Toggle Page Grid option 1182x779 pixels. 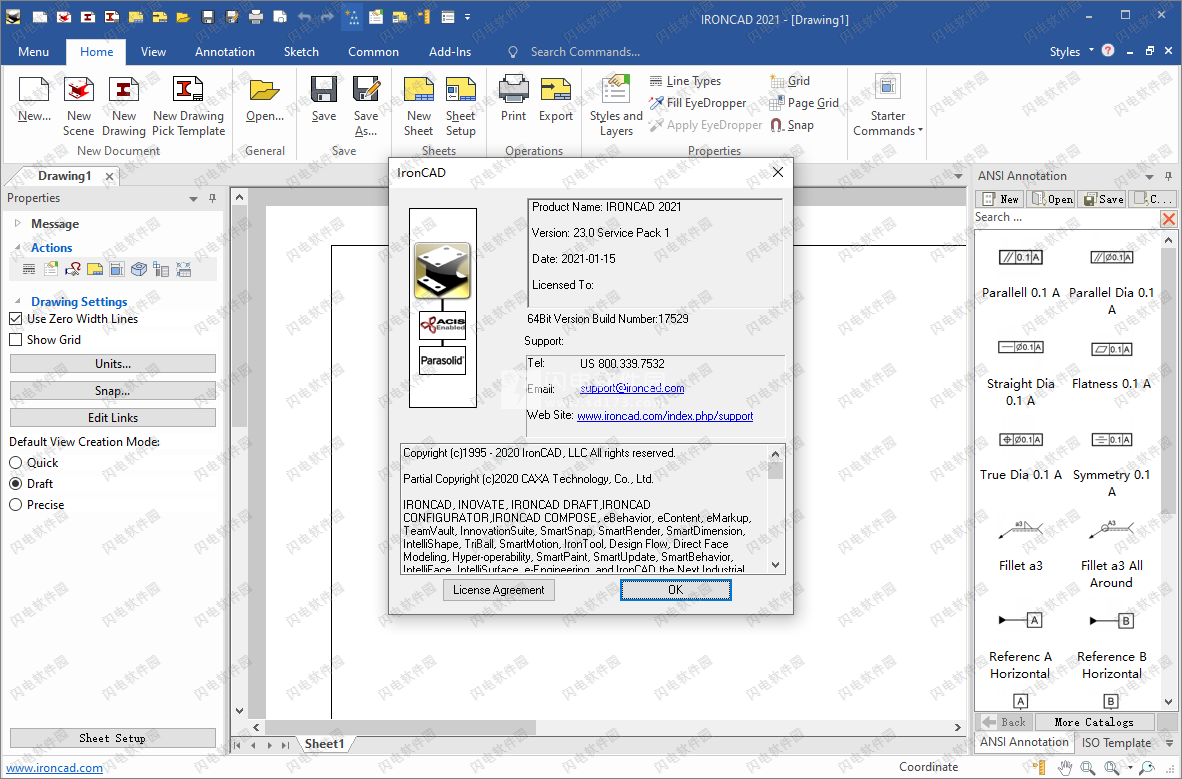[x=804, y=103]
